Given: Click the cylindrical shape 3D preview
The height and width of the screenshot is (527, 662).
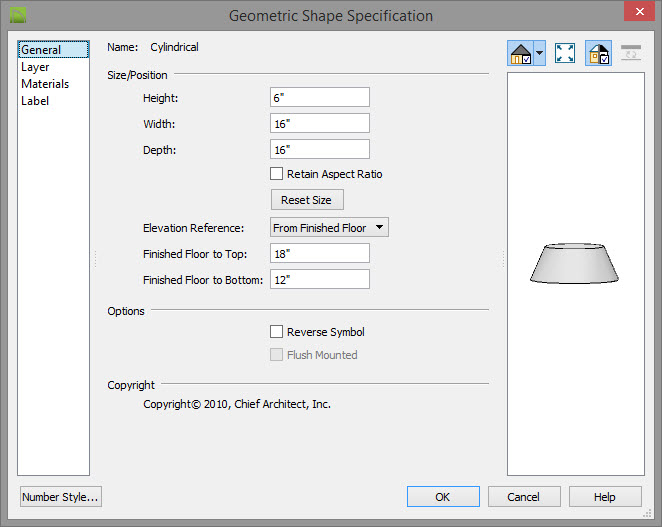Looking at the screenshot, I should click(574, 263).
